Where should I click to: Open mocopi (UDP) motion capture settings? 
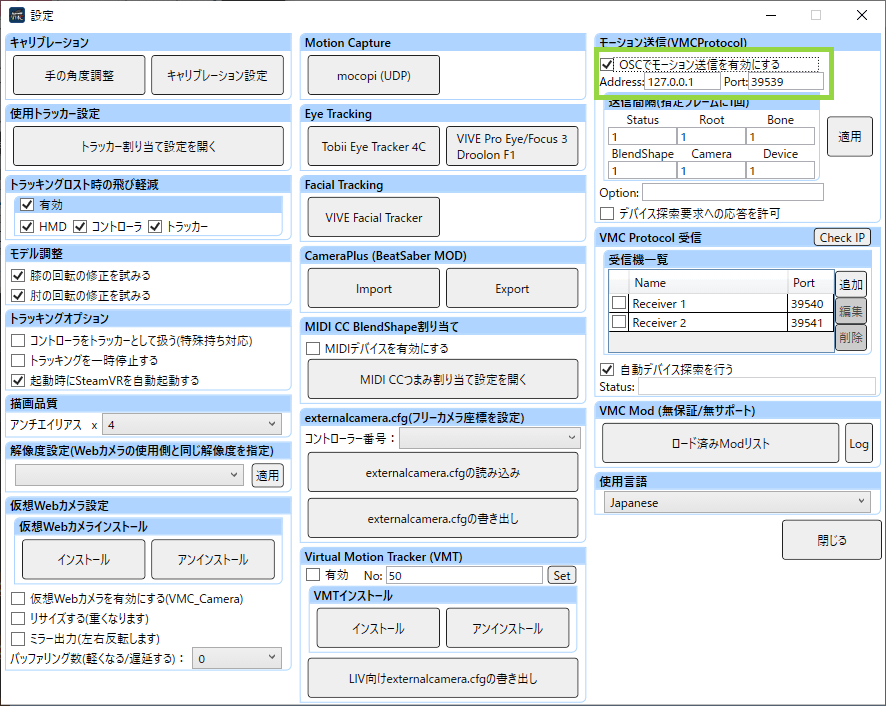click(373, 75)
